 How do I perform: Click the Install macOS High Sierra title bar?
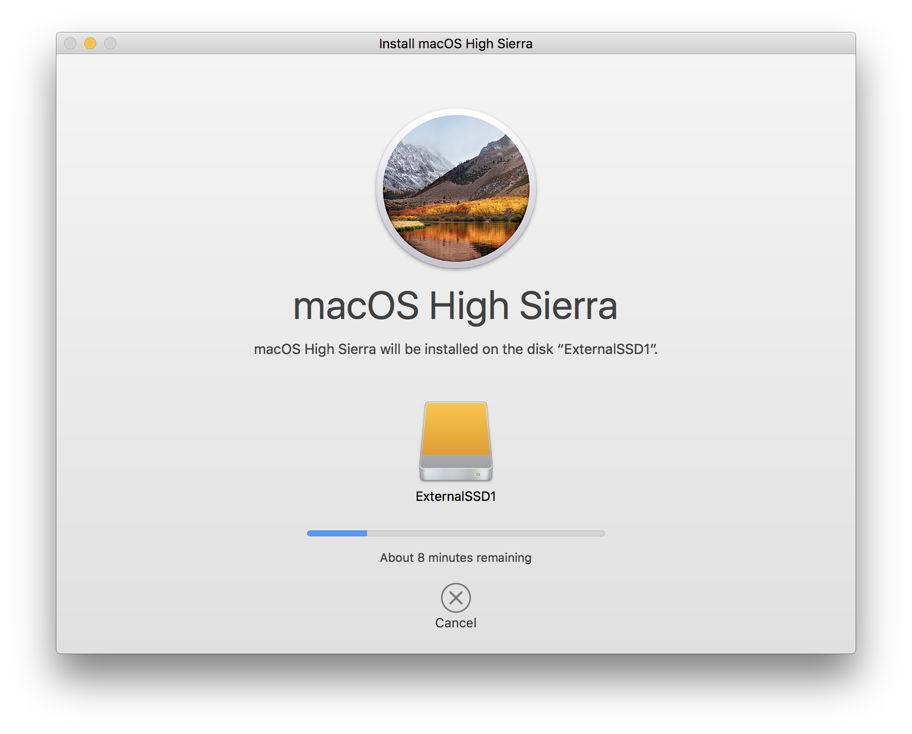[456, 43]
